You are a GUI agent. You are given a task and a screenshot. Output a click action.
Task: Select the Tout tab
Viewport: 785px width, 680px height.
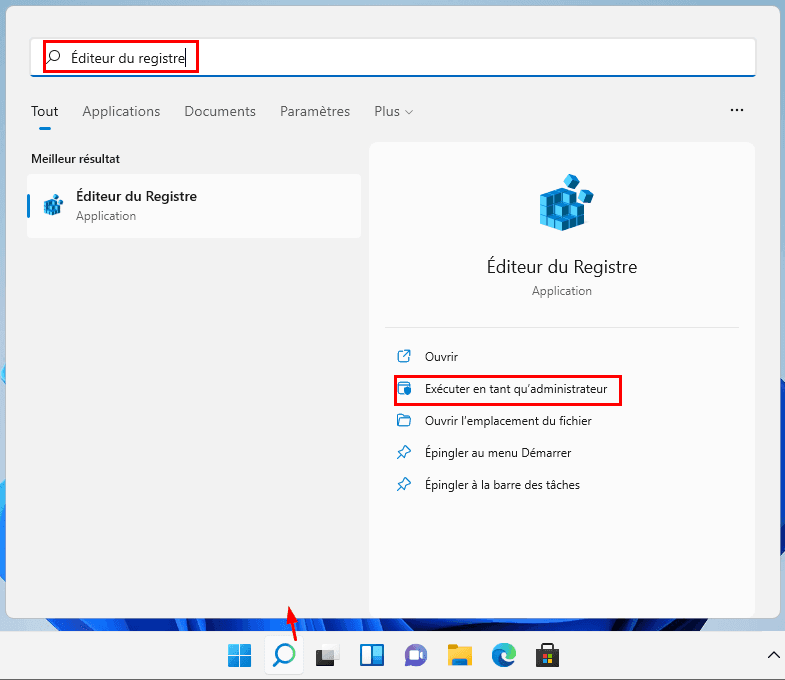tap(45, 111)
